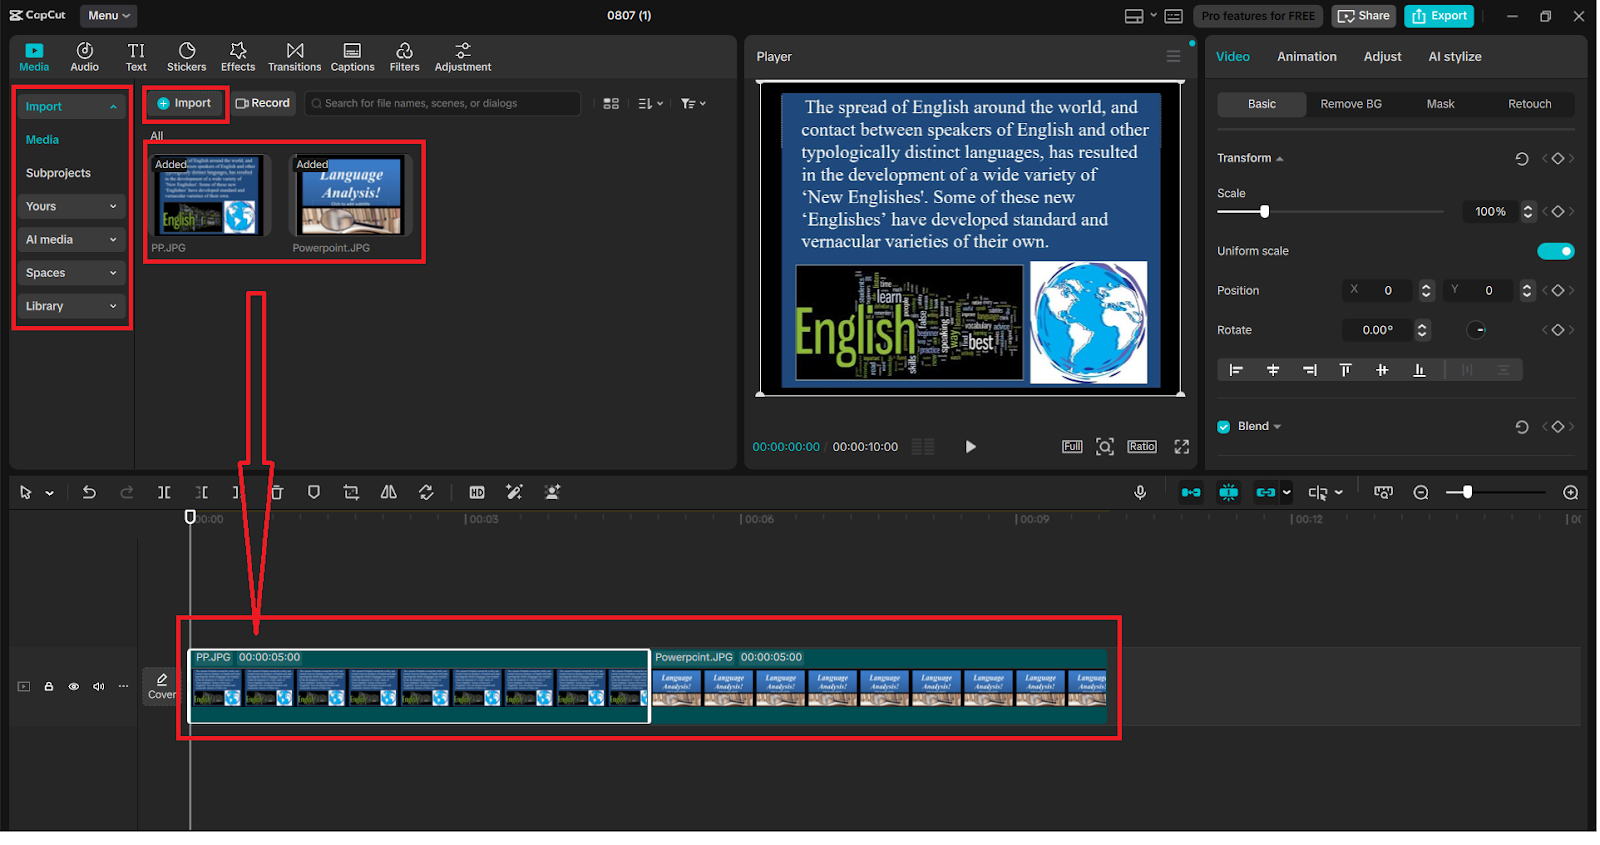1600x845 pixels.
Task: Start voiceover recording with microphone icon
Action: pos(1140,492)
